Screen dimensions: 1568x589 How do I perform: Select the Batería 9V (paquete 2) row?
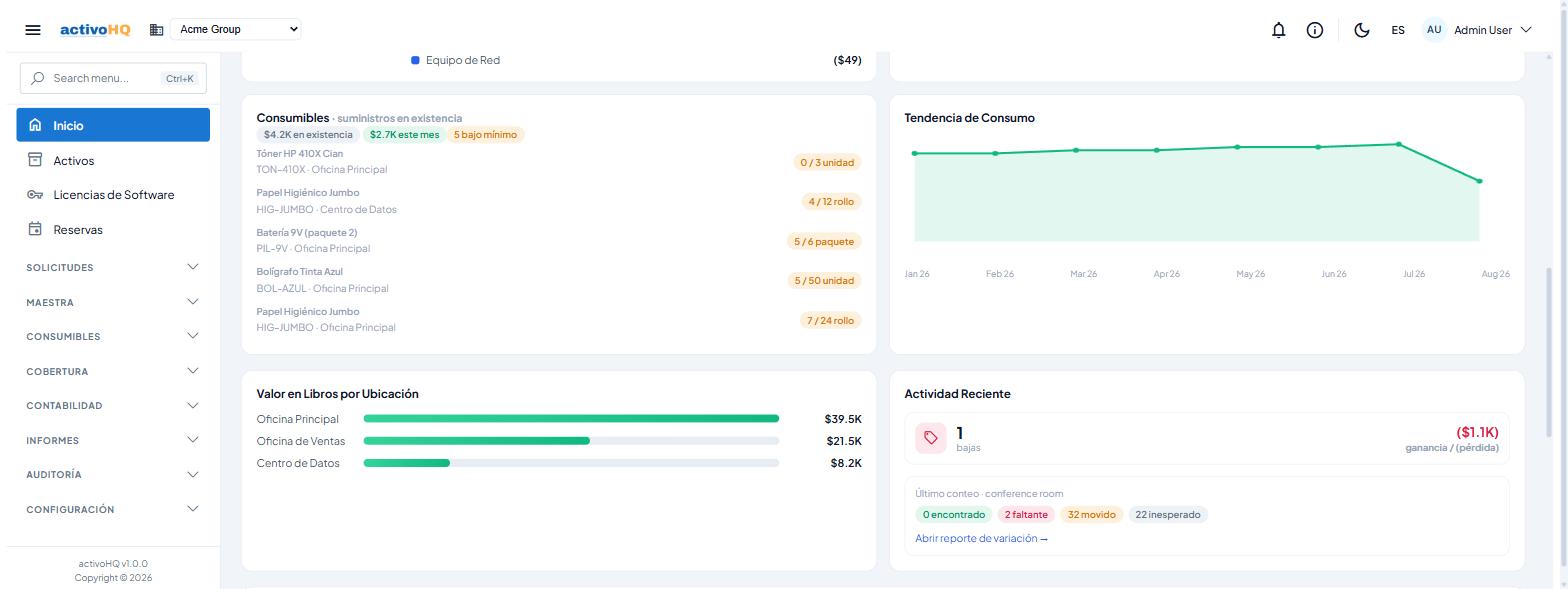pyautogui.click(x=559, y=241)
